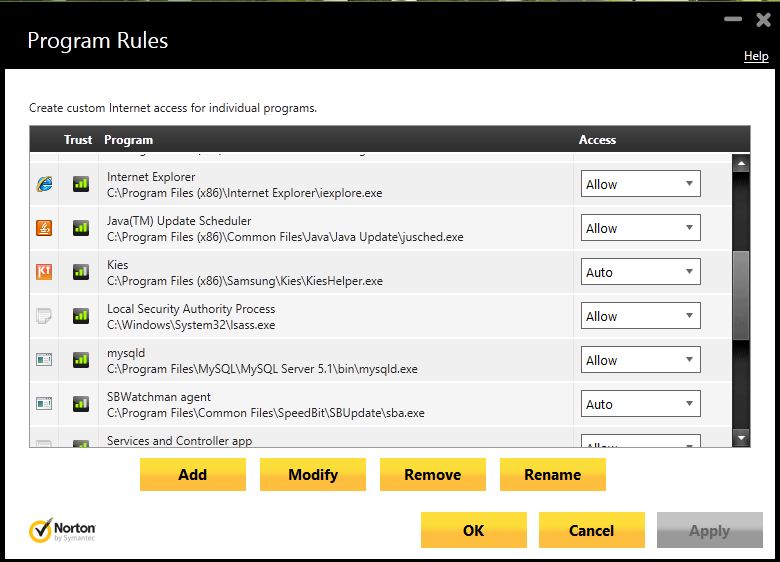
Task: Click the Trust column header
Action: (x=78, y=140)
